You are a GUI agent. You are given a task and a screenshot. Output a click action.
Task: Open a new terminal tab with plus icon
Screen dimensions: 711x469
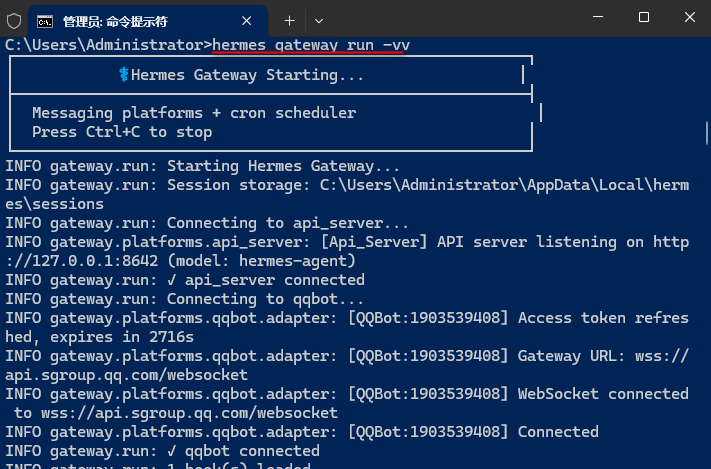pos(289,21)
